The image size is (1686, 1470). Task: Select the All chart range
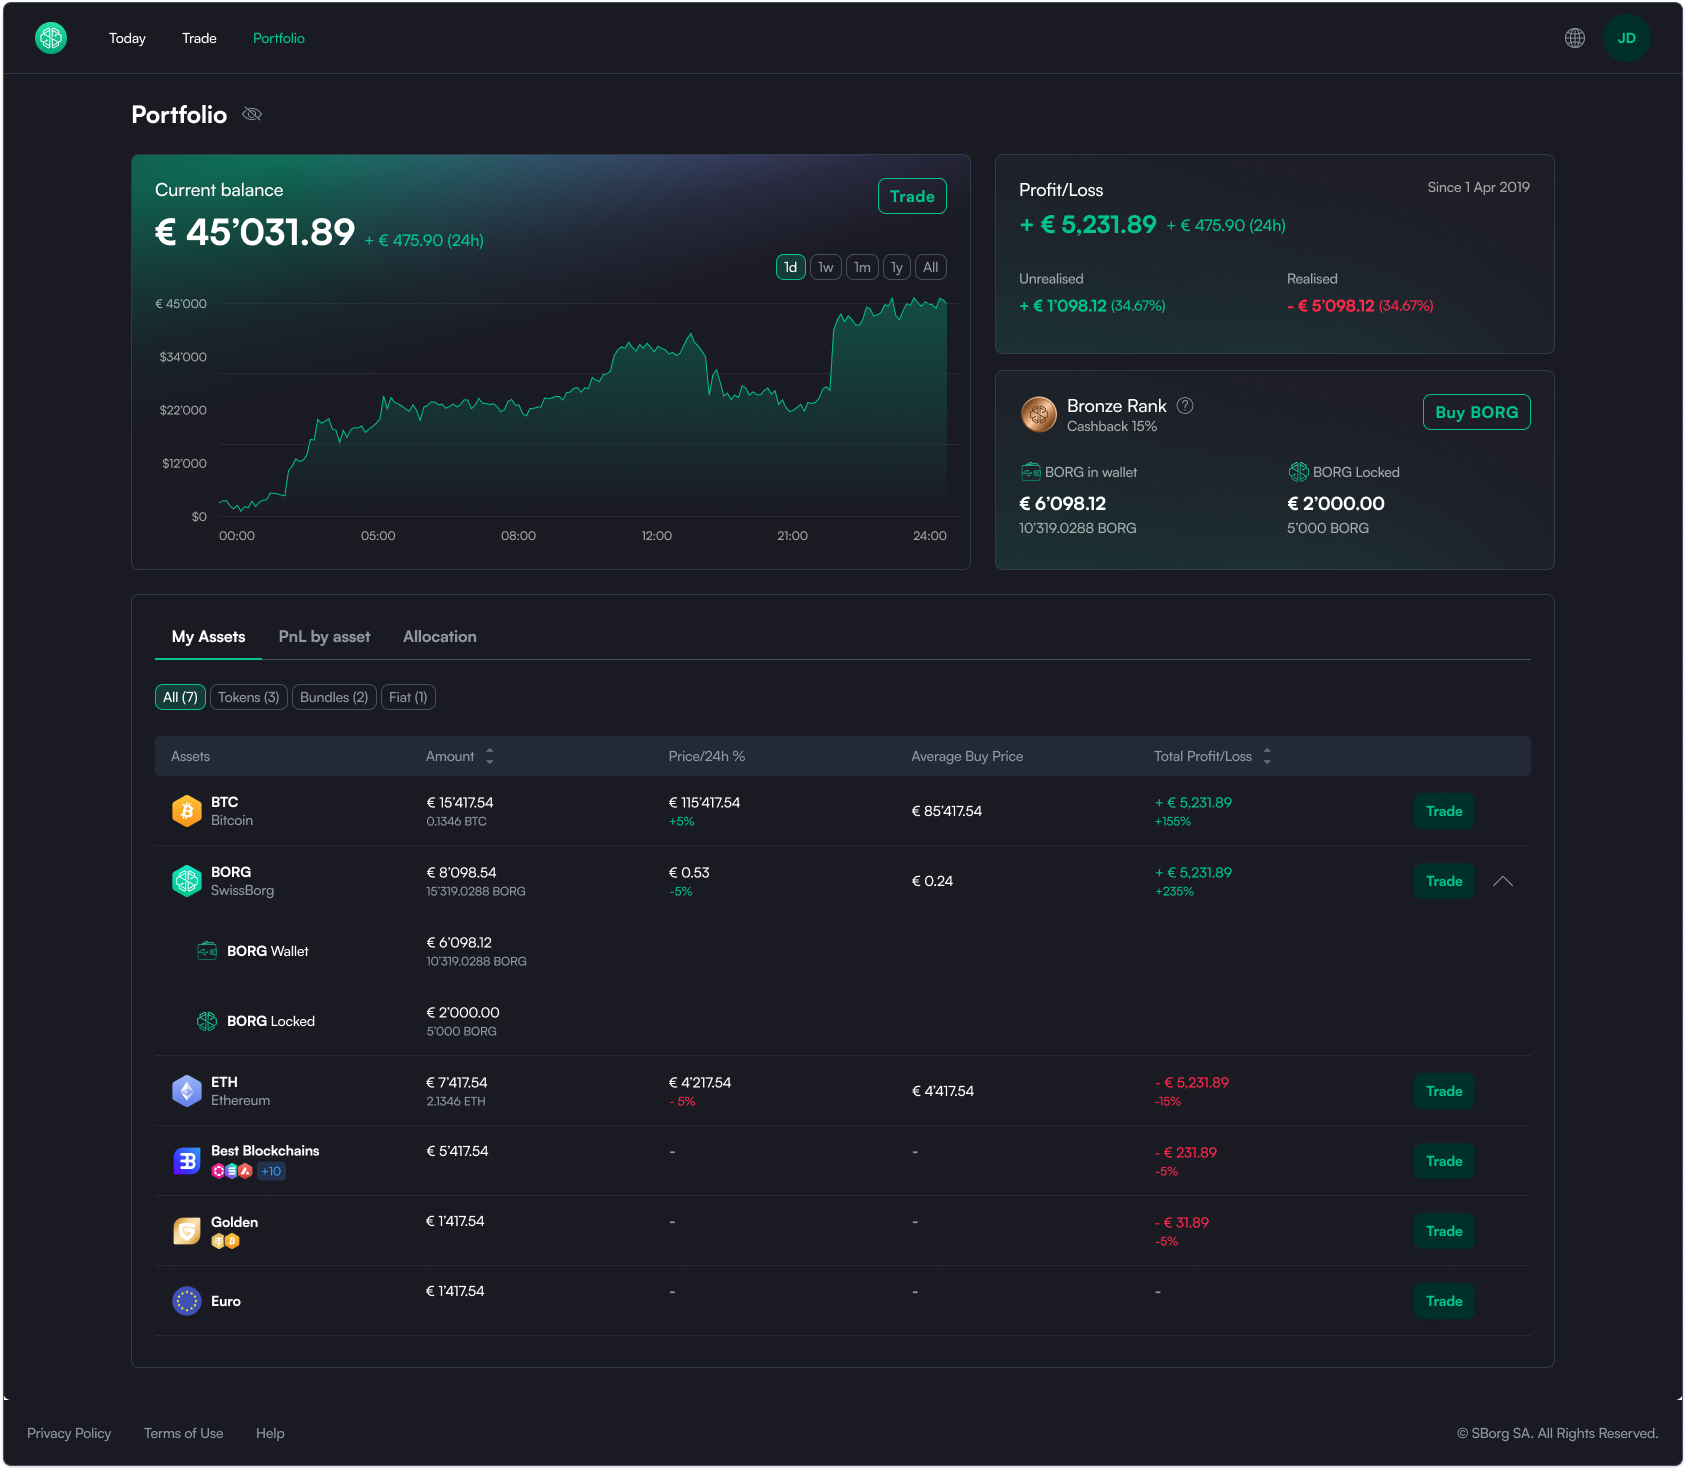(931, 267)
